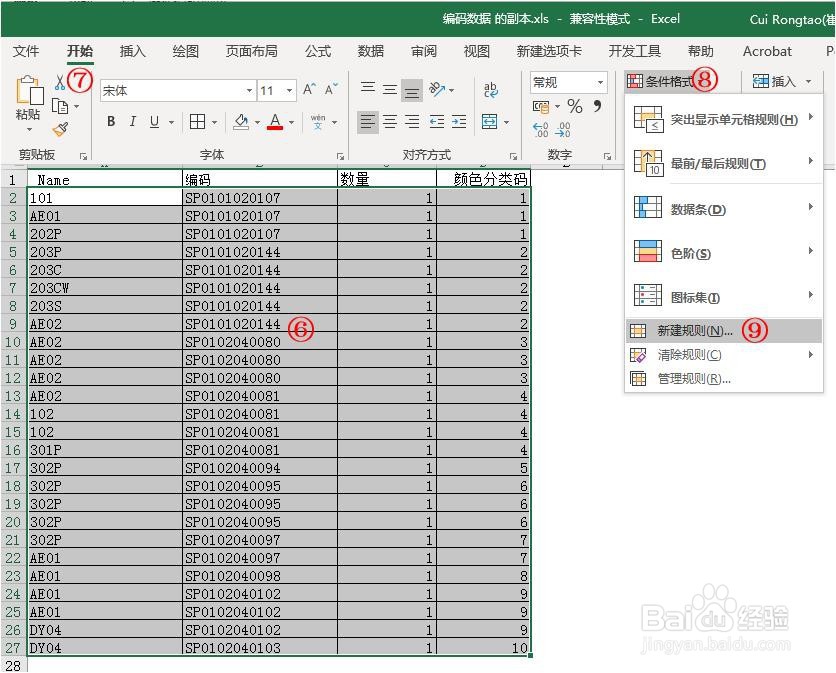Toggle Italic formatting
This screenshot has height=673, width=836.
(x=132, y=122)
